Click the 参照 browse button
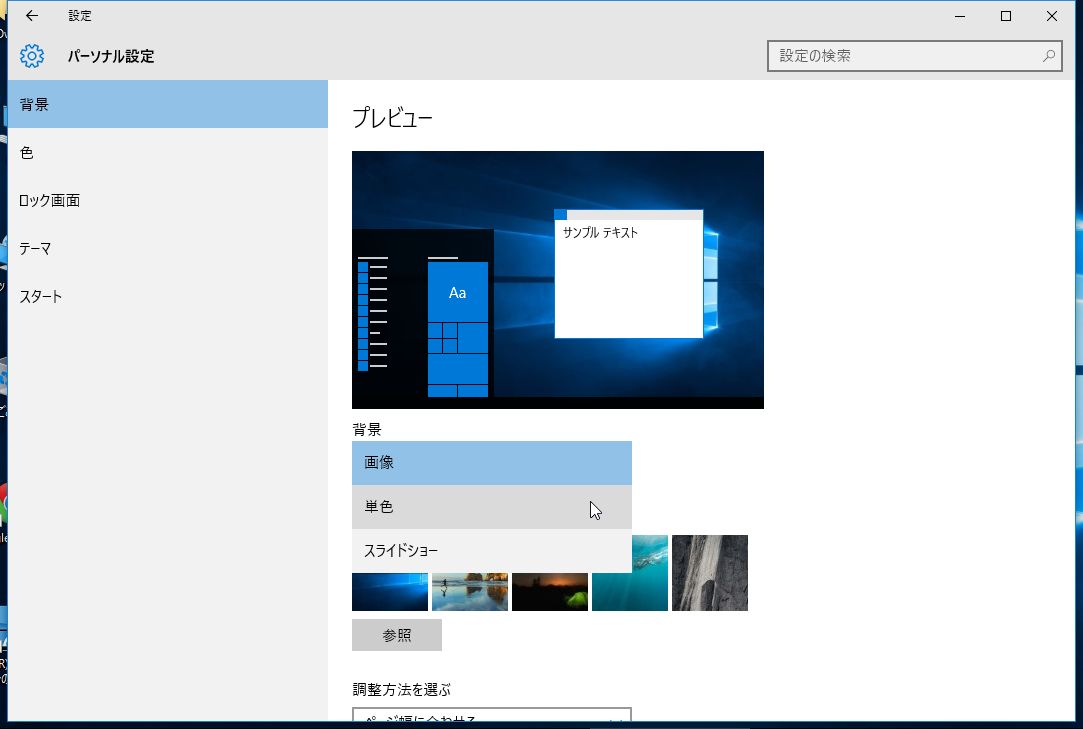This screenshot has height=729, width=1083. click(397, 635)
